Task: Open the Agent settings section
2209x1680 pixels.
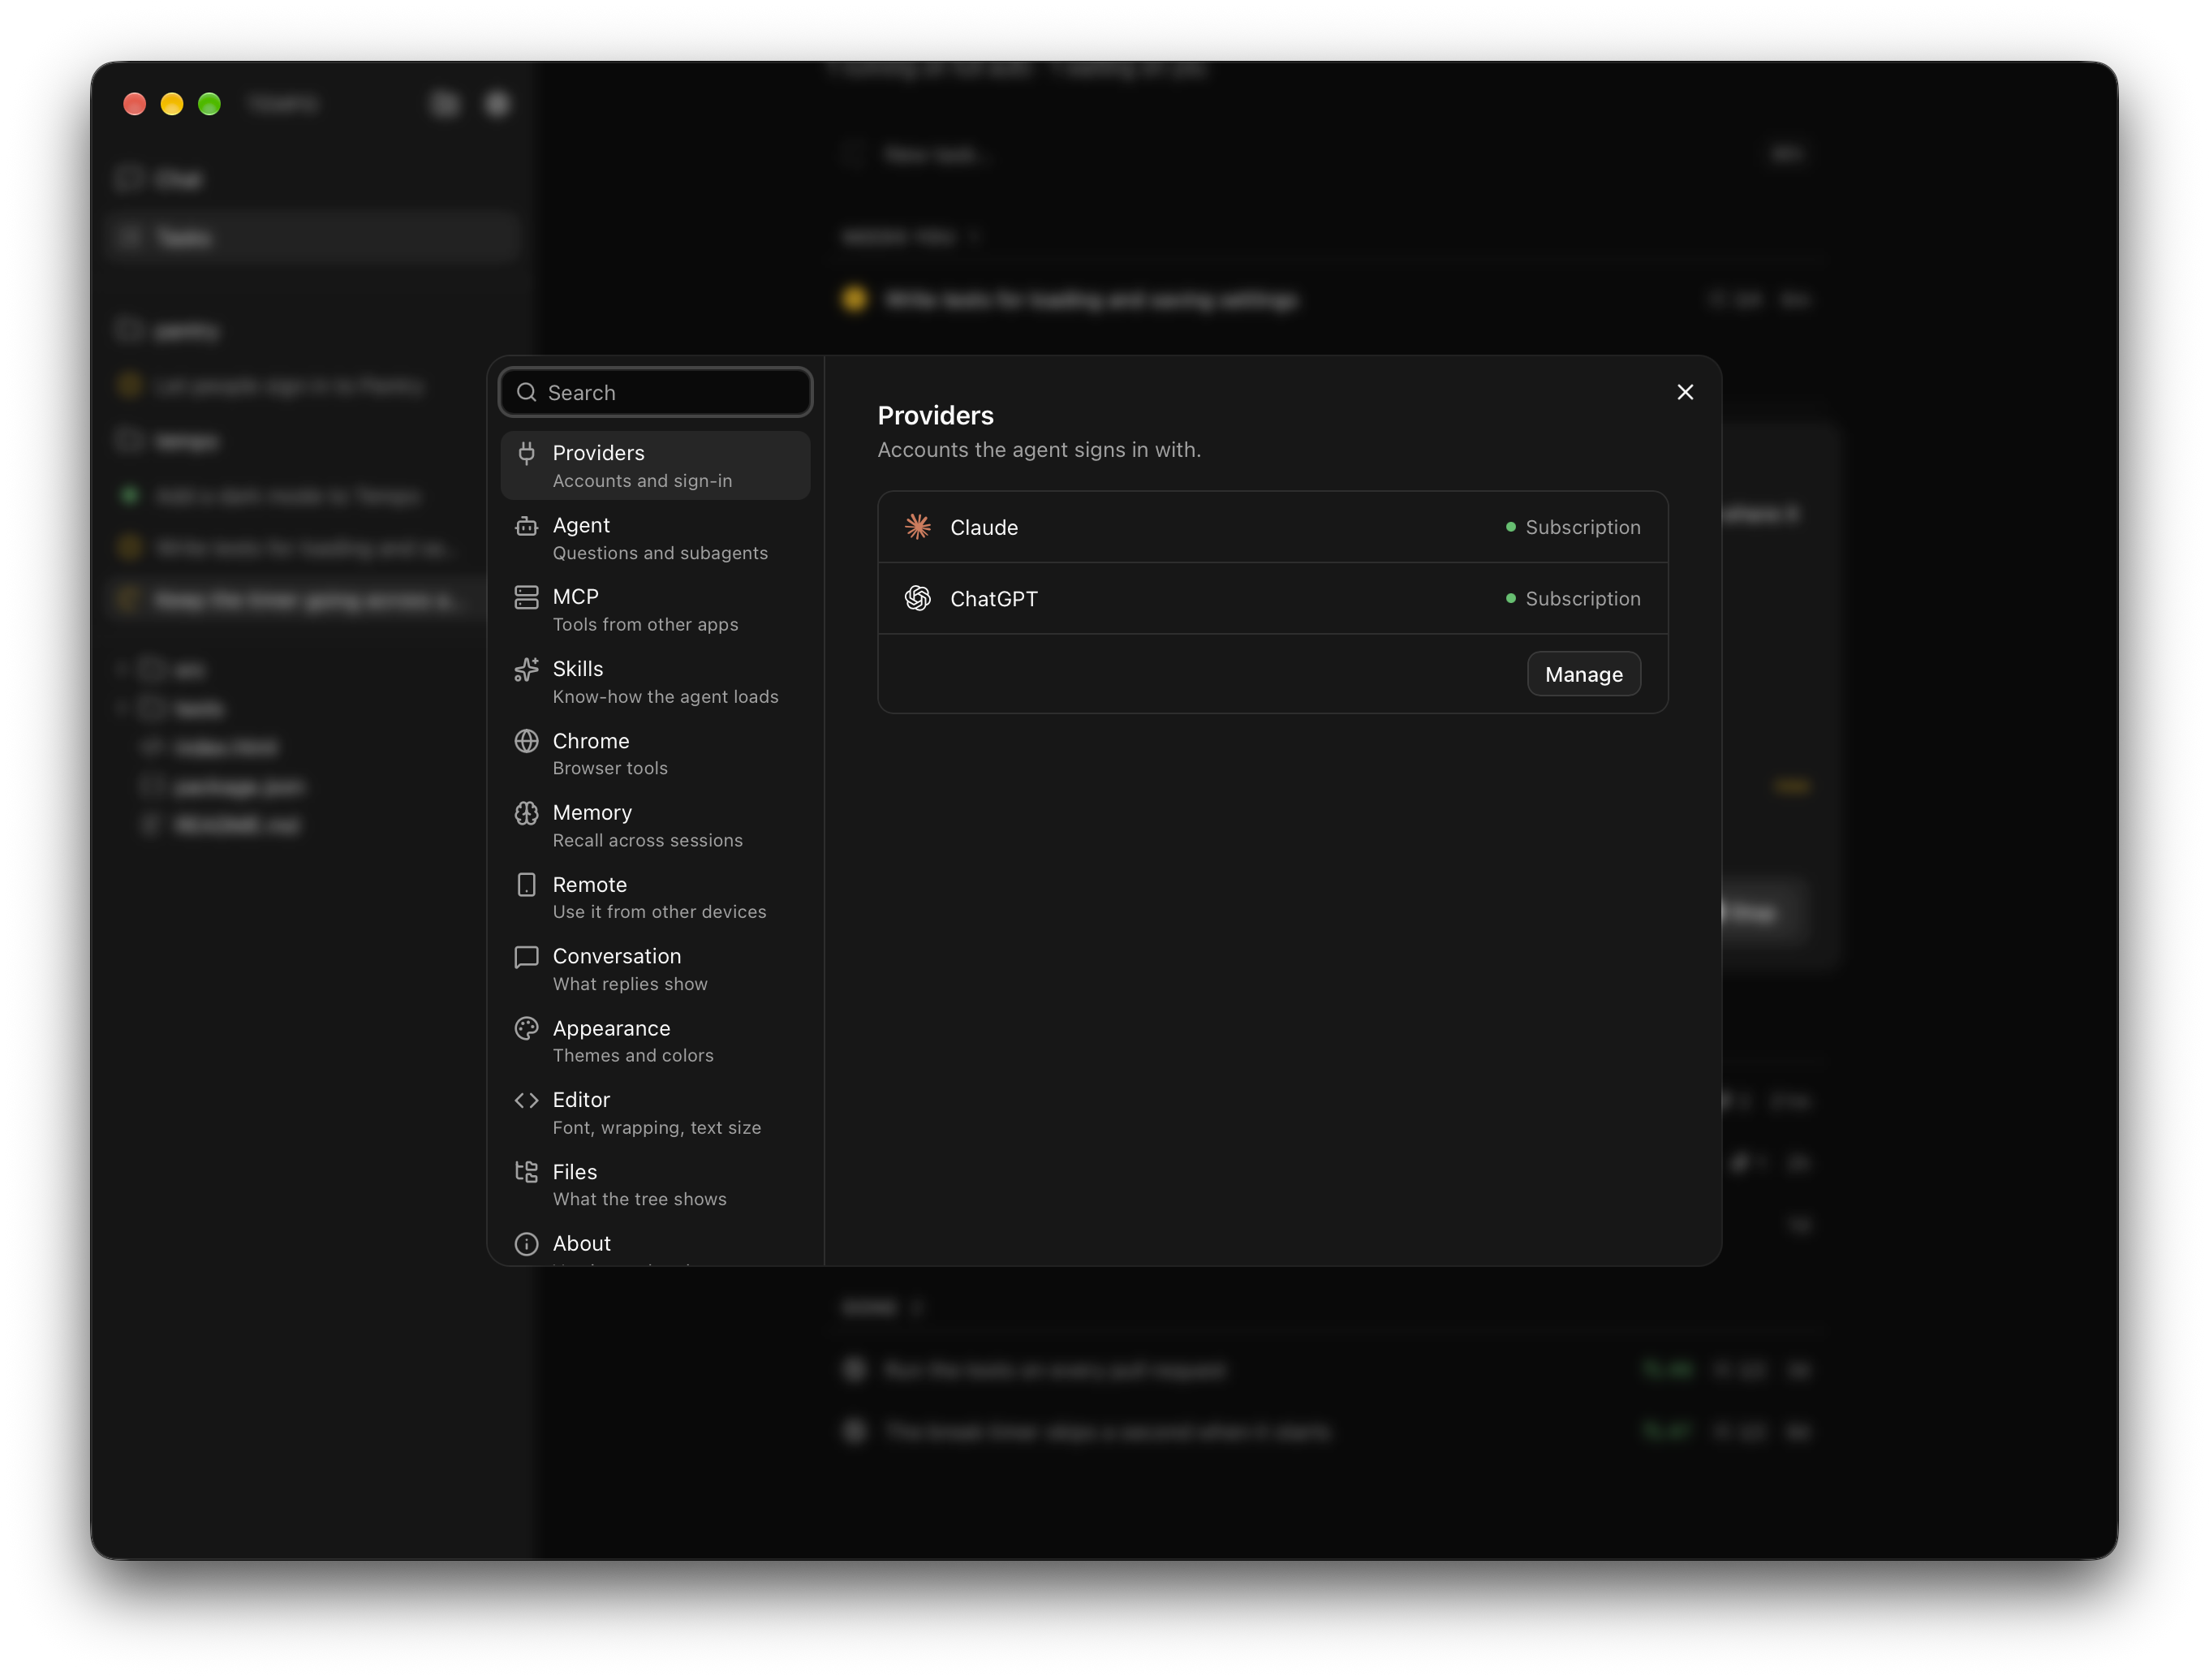Action: (655, 538)
